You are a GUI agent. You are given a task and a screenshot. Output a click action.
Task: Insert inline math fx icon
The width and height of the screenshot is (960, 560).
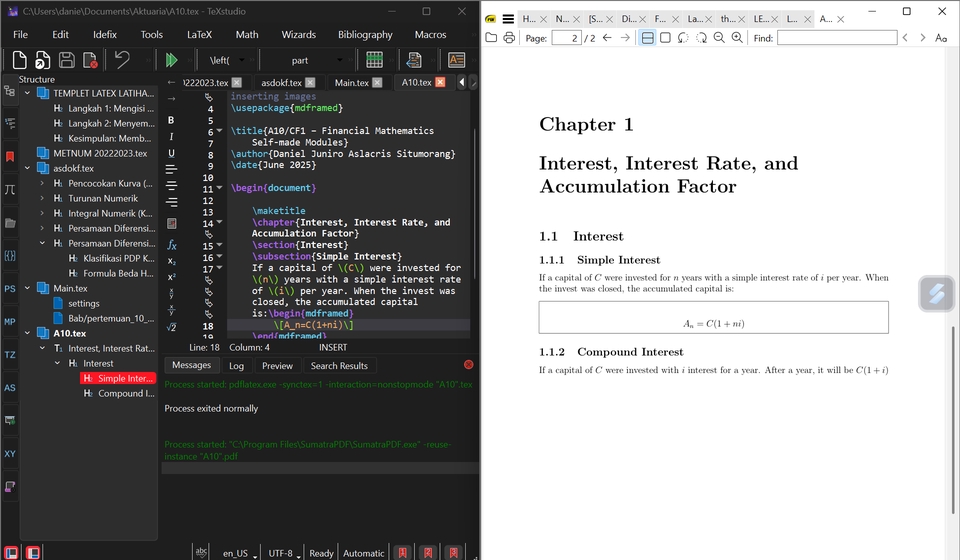(x=171, y=245)
